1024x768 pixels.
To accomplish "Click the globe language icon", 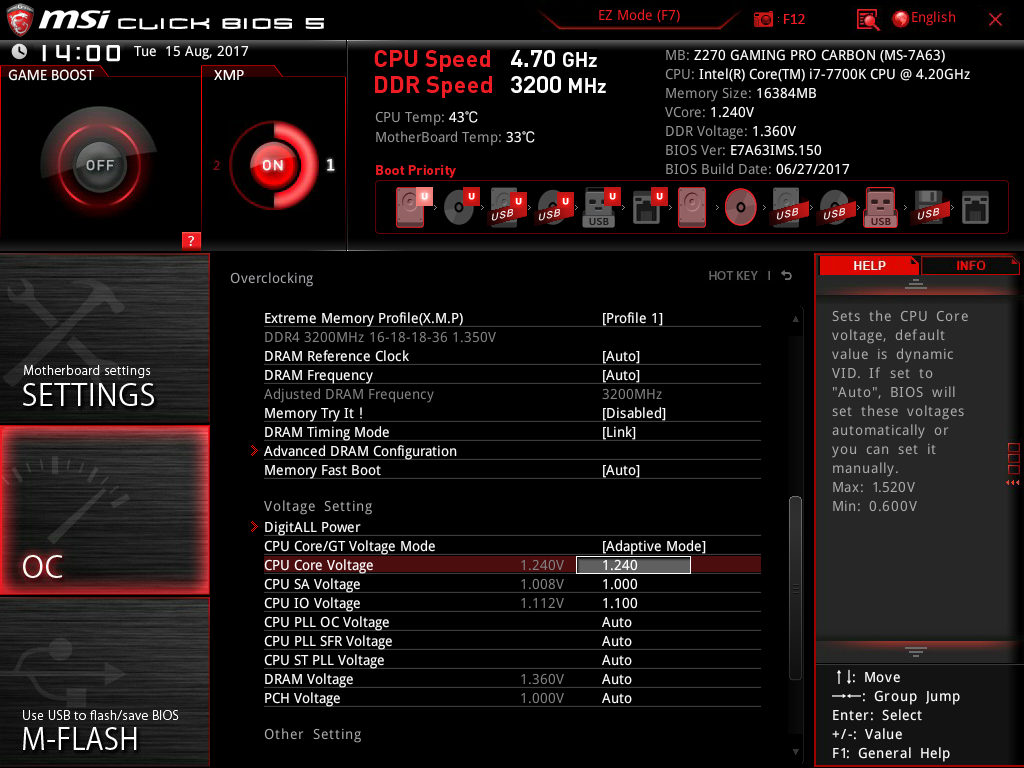I will 900,19.
